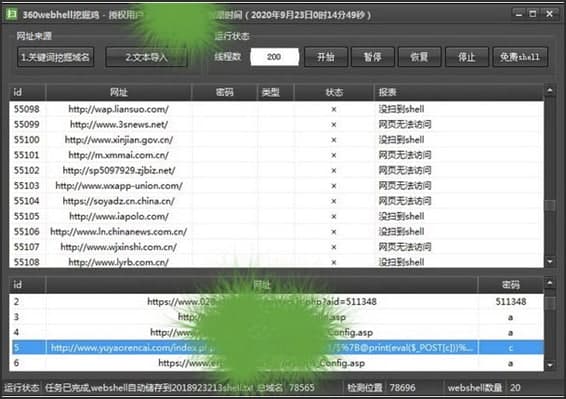Select row 55100 xinjian.gov.cn
This screenshot has width=566, height=399.
277,140
